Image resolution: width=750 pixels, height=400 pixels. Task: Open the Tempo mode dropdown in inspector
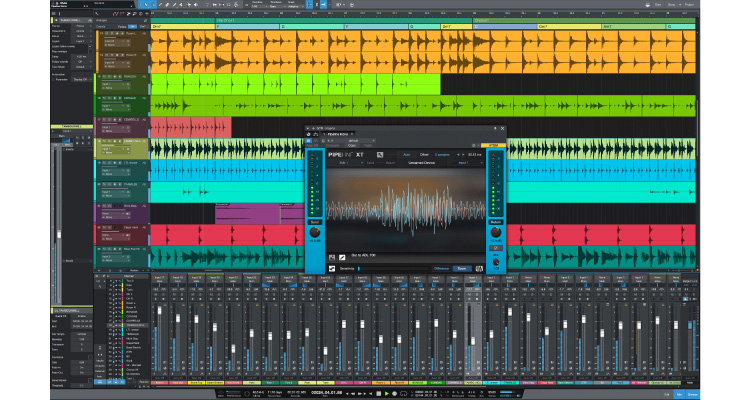[x=82, y=26]
